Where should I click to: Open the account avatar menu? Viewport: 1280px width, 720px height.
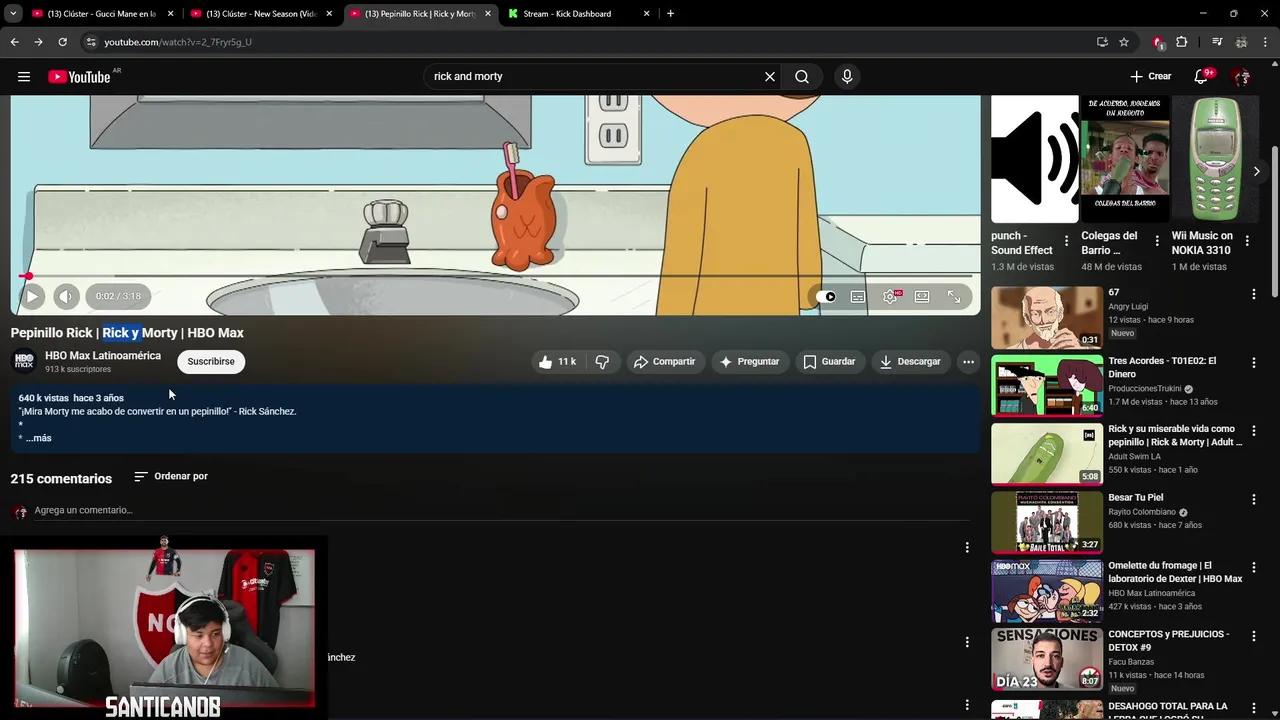1242,77
